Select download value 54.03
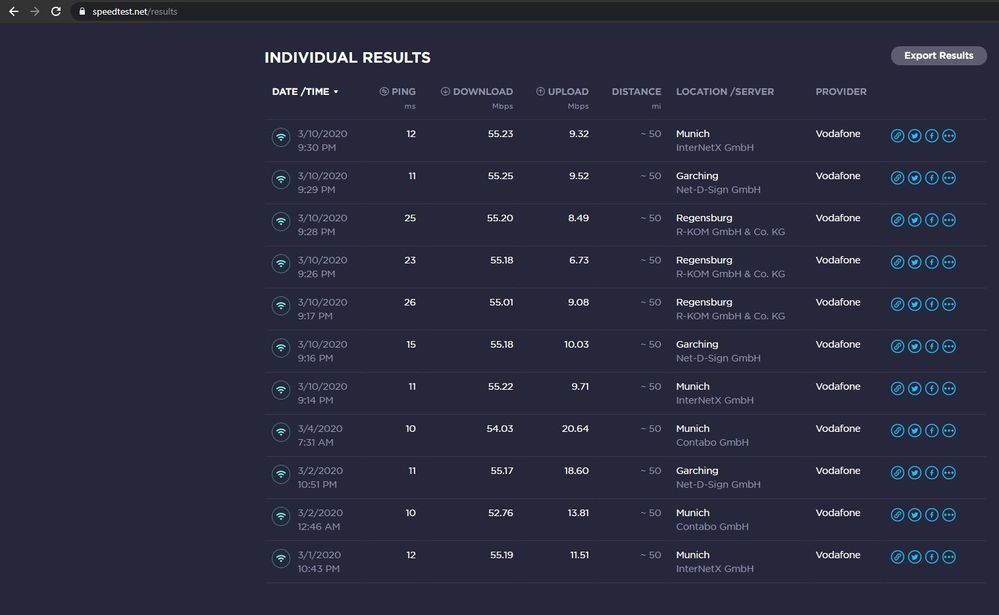Screen dimensions: 999x615 click(x=500, y=428)
